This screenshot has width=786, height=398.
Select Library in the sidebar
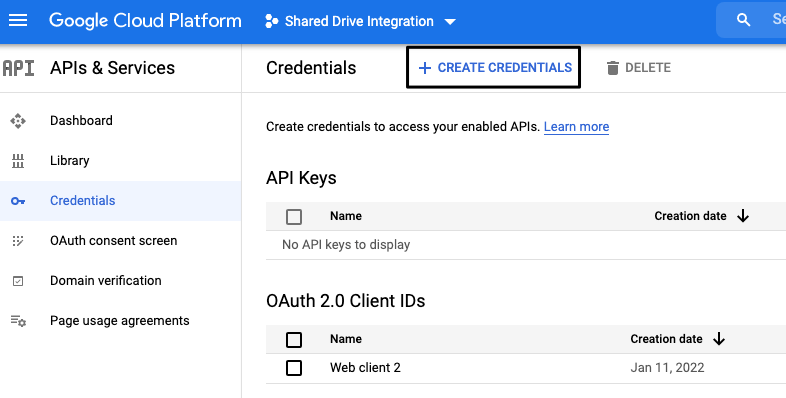pyautogui.click(x=70, y=160)
